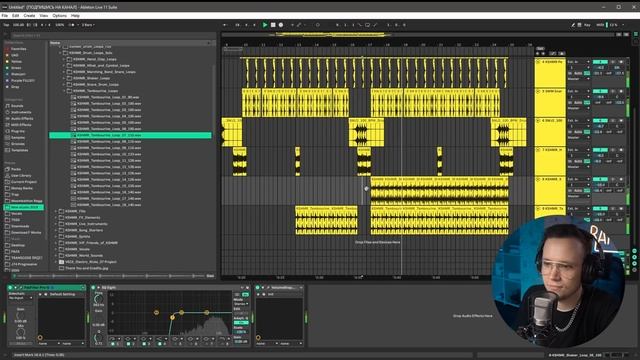Image resolution: width=640 pixels, height=360 pixels.
Task: Click the arrangement Record button
Action: coord(281,25)
